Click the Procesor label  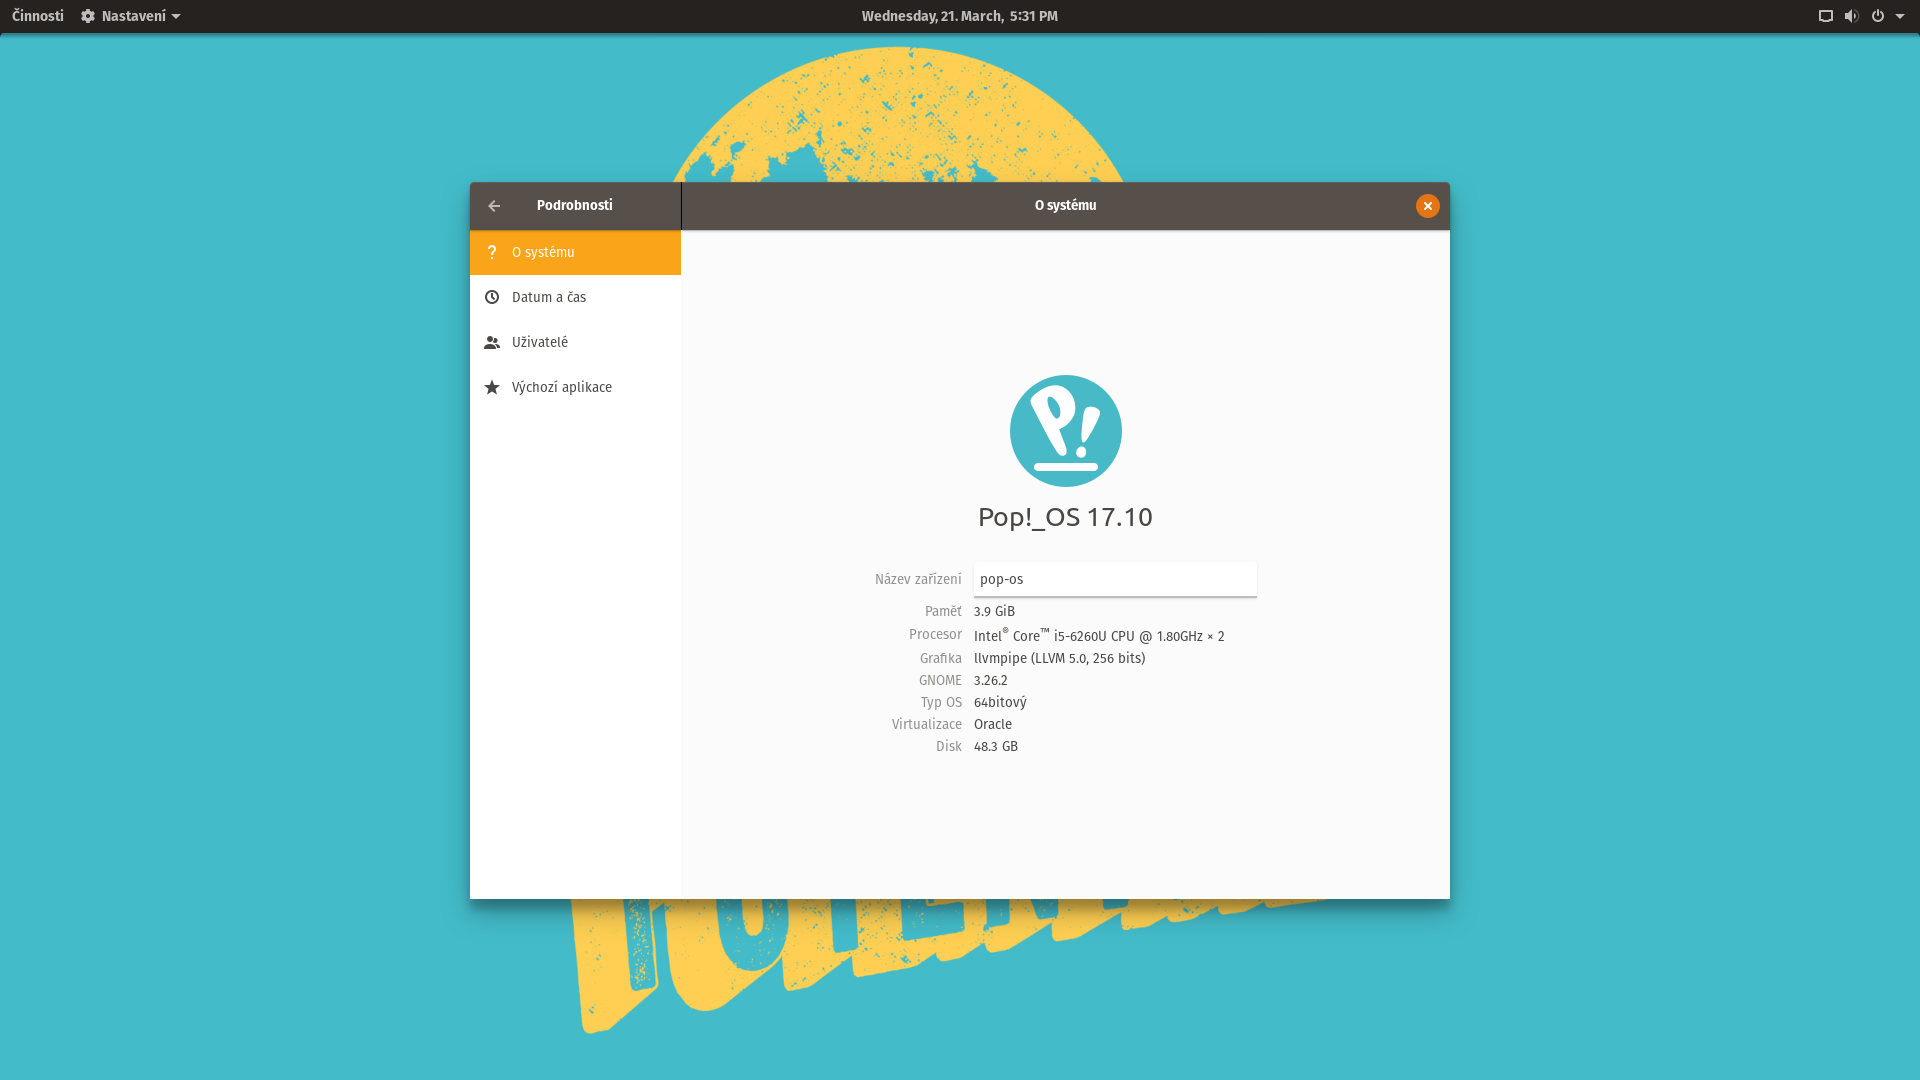[935, 634]
